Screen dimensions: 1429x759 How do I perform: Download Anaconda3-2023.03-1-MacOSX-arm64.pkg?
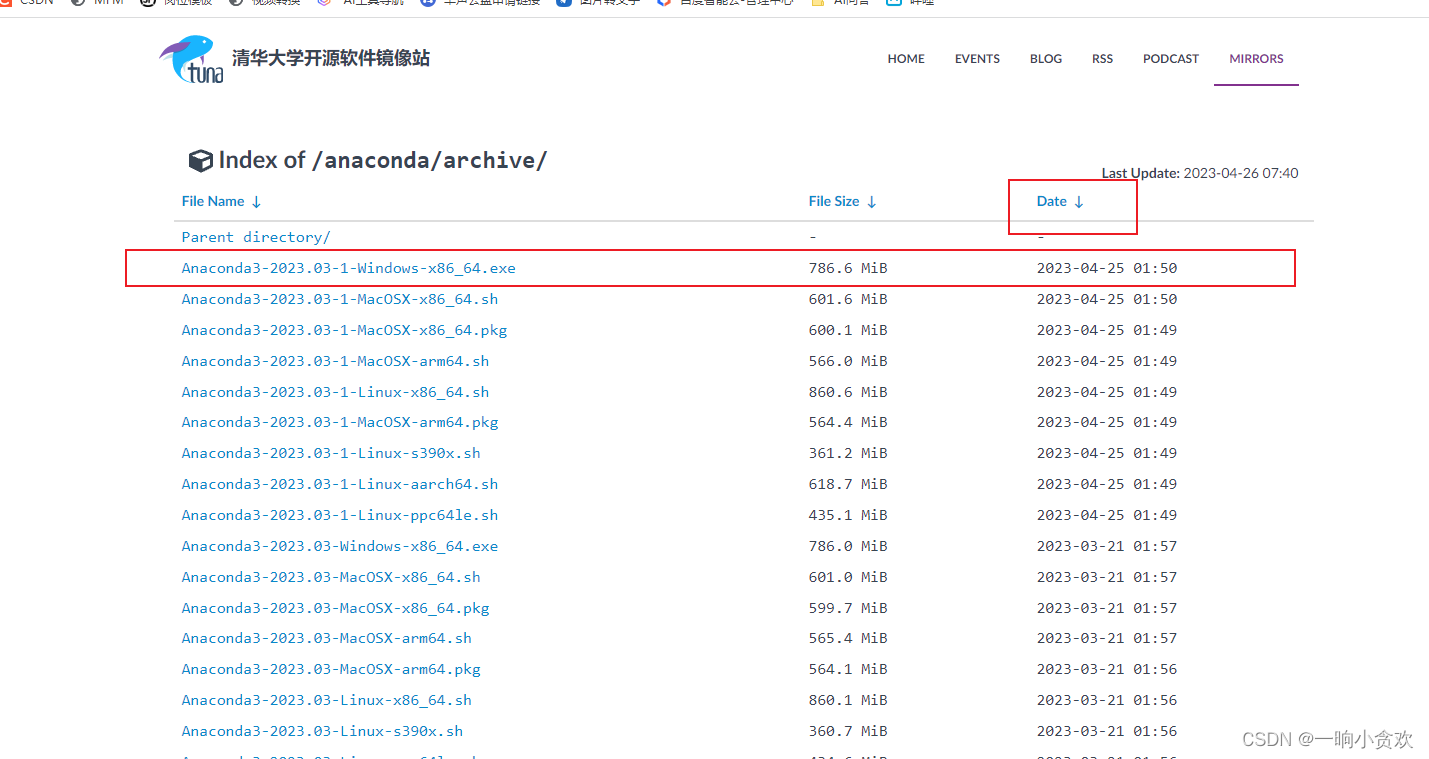pyautogui.click(x=339, y=422)
